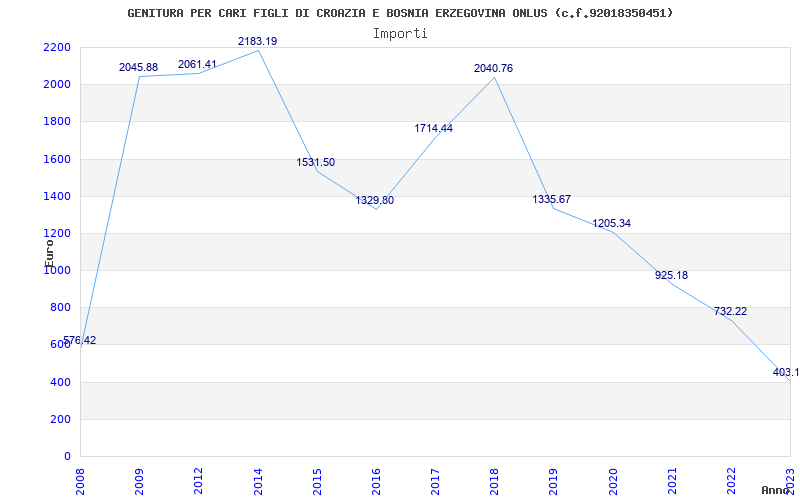
Task: Select the data label 576.42
Action: (x=79, y=340)
